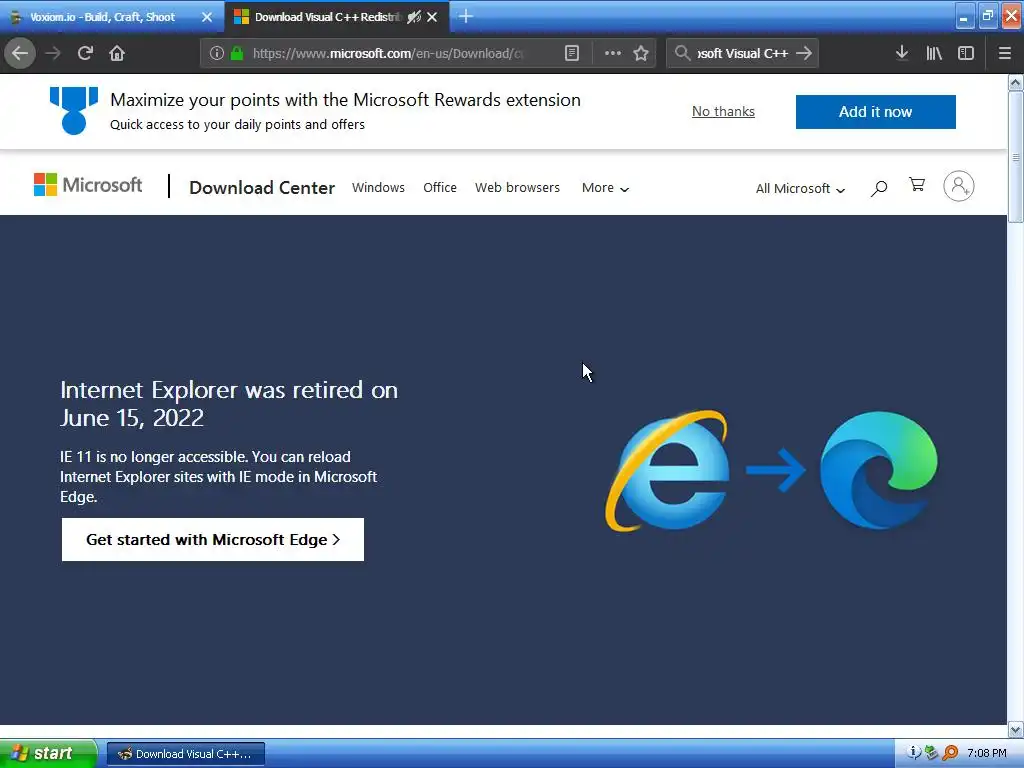This screenshot has height=768, width=1024.
Task: Dismiss banner with No thanks
Action: tap(723, 111)
